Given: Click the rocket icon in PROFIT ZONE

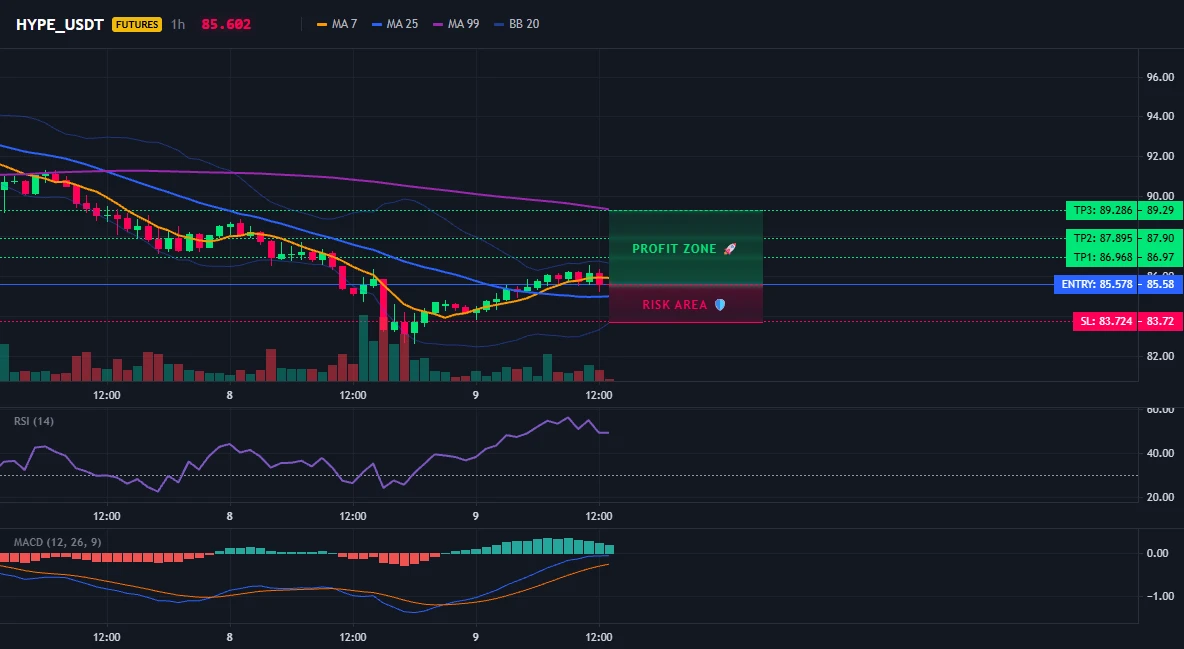Looking at the screenshot, I should point(729,249).
